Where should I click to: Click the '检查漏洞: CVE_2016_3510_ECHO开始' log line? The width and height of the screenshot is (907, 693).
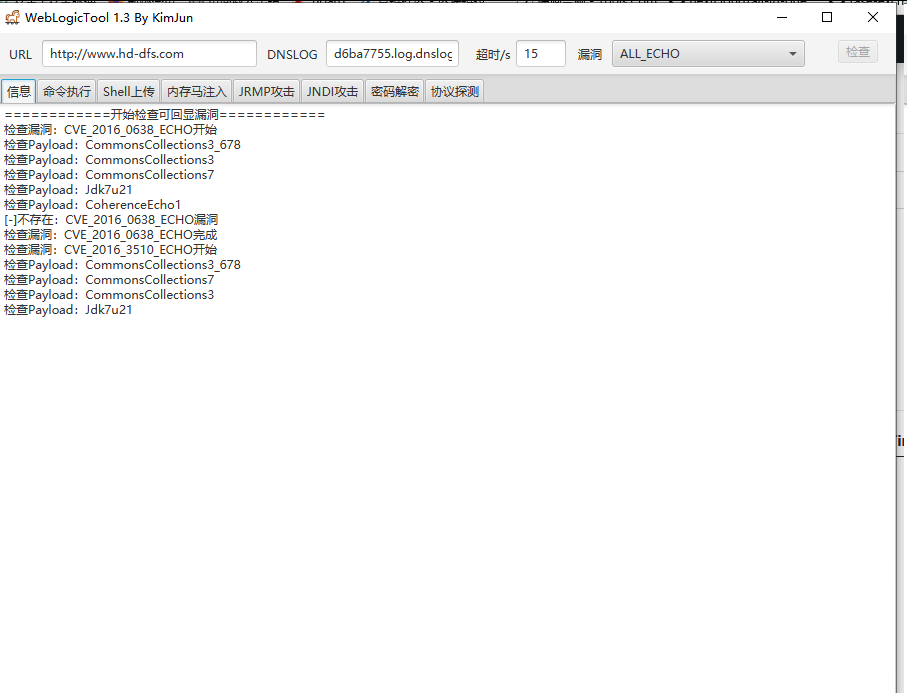coord(110,250)
